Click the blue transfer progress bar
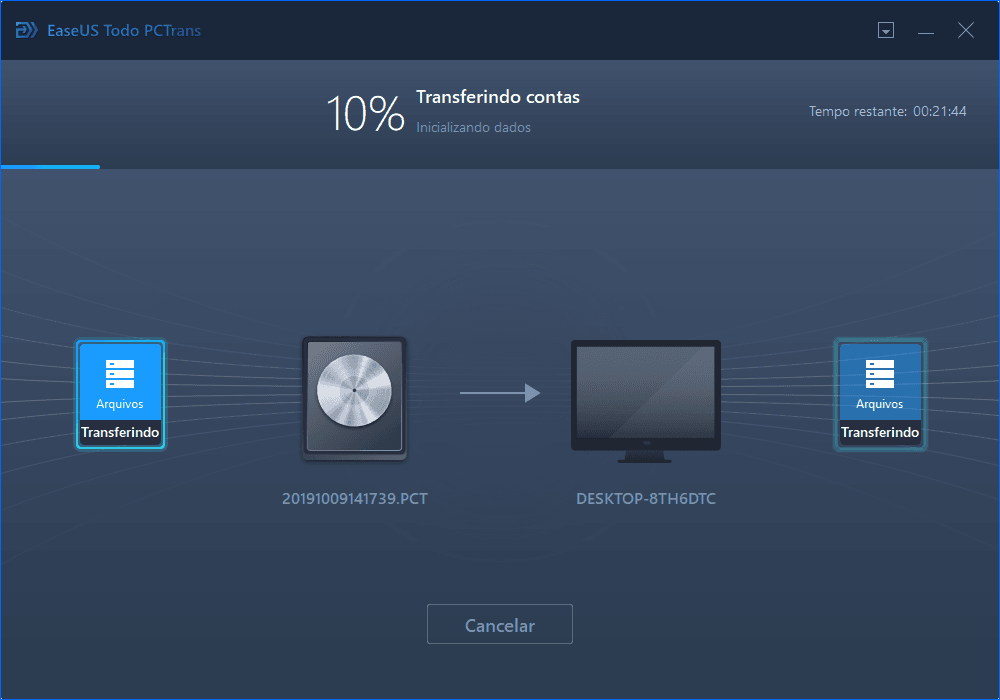Screen dimensions: 1000x700 pyautogui.click(x=50, y=167)
